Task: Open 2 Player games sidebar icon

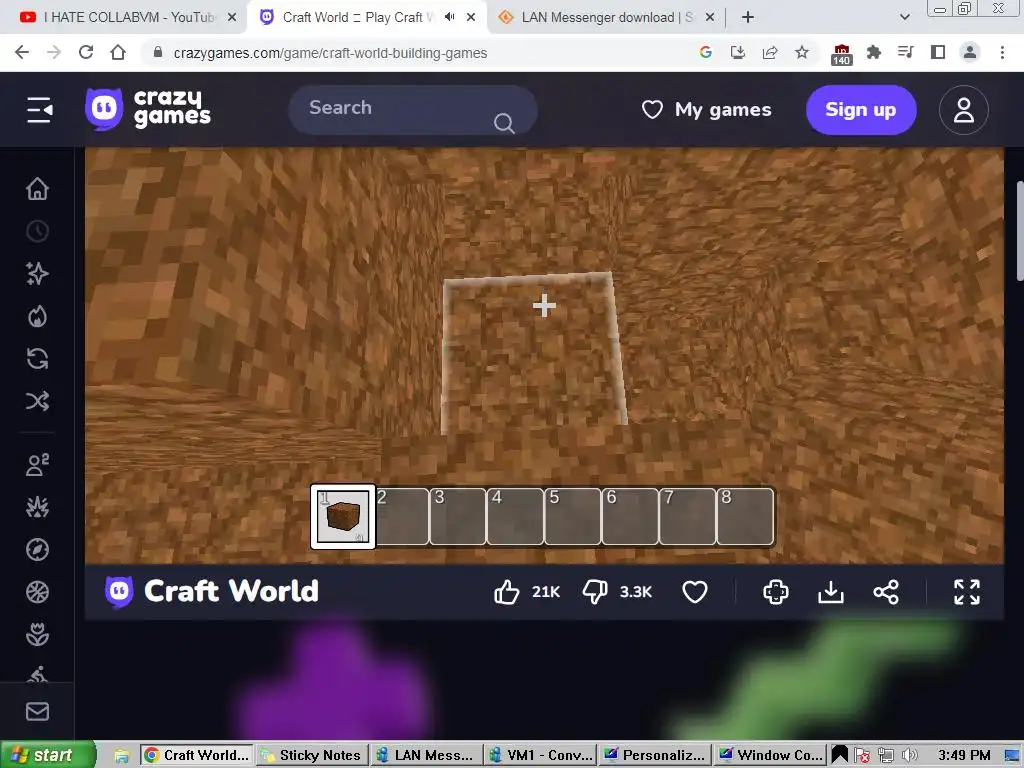Action: pyautogui.click(x=37, y=464)
